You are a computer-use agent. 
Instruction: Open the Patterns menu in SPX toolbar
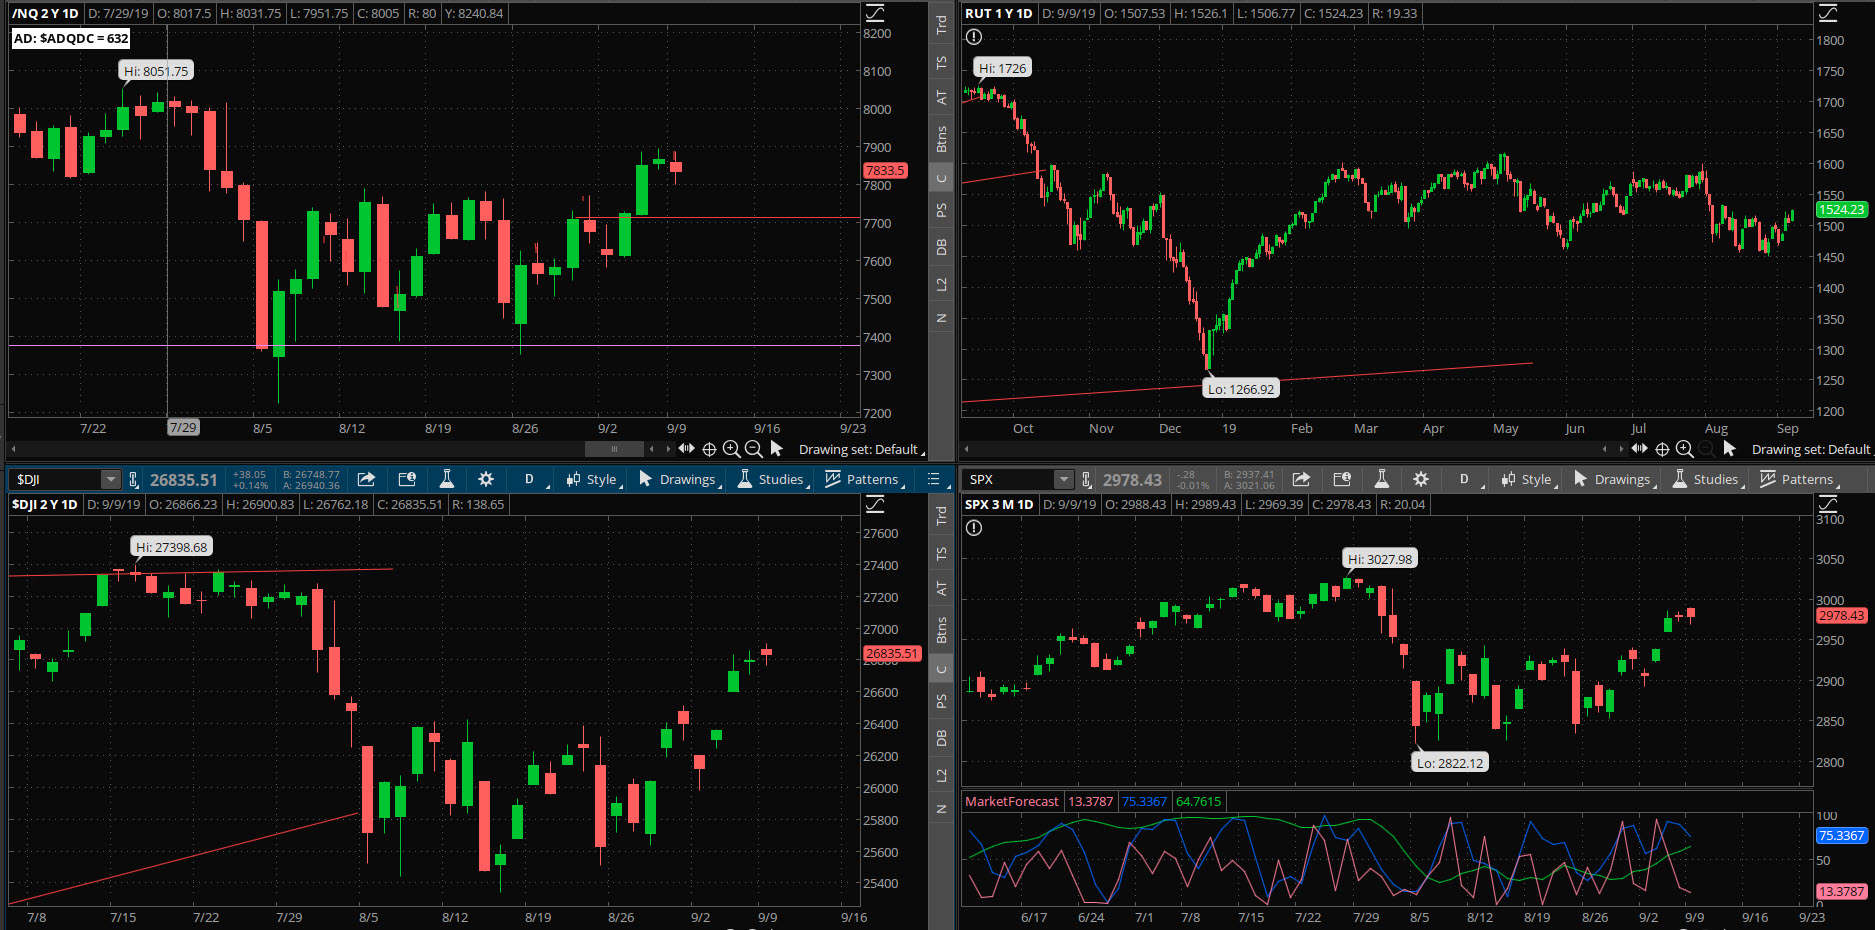1800,480
